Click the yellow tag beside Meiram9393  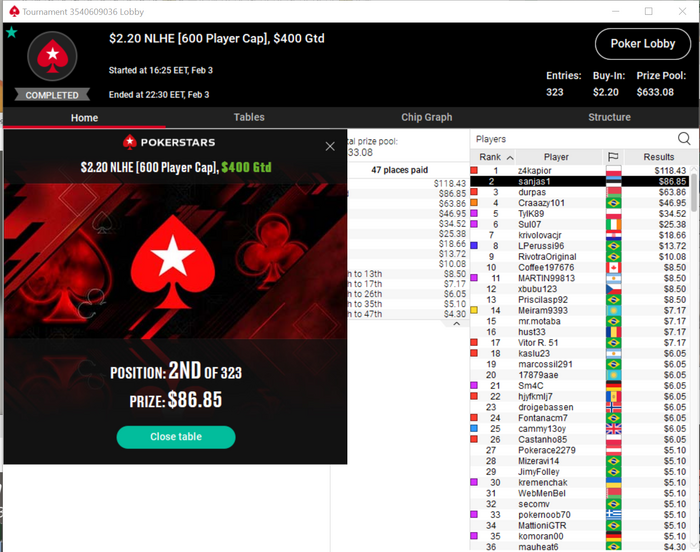tap(474, 310)
